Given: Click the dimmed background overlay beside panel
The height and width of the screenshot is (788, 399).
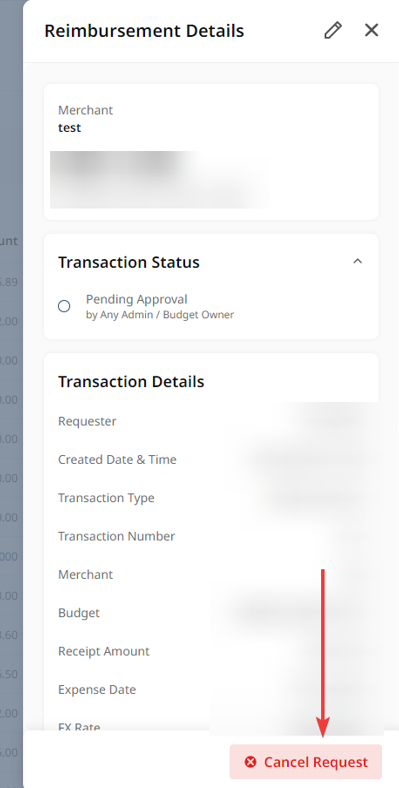Looking at the screenshot, I should [x=11, y=394].
